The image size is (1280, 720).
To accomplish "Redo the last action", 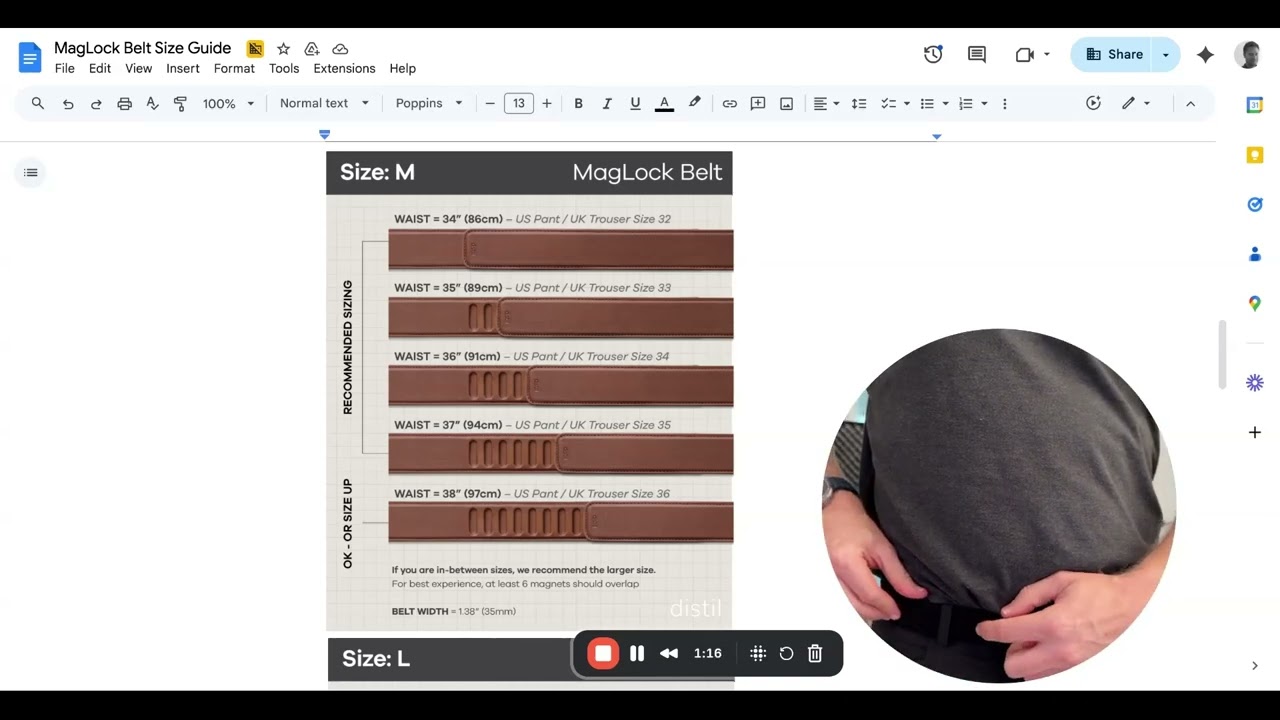I will click(x=96, y=104).
